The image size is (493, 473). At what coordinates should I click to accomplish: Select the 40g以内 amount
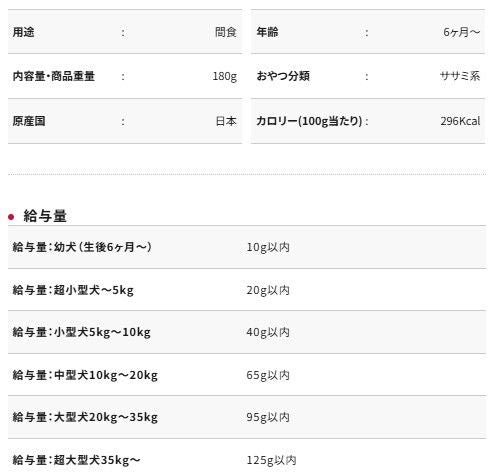(268, 332)
